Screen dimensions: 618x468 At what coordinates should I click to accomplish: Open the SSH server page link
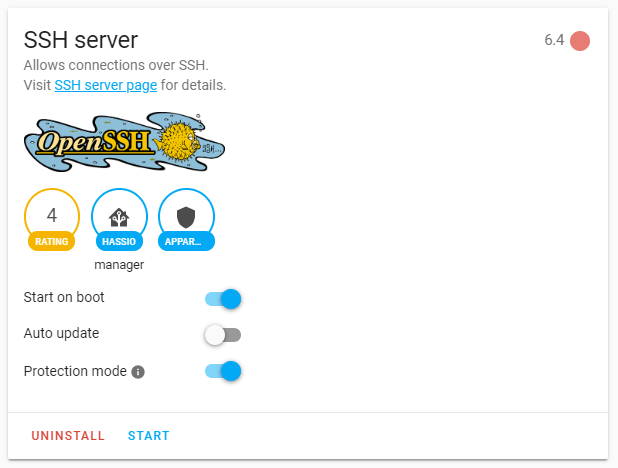(106, 85)
